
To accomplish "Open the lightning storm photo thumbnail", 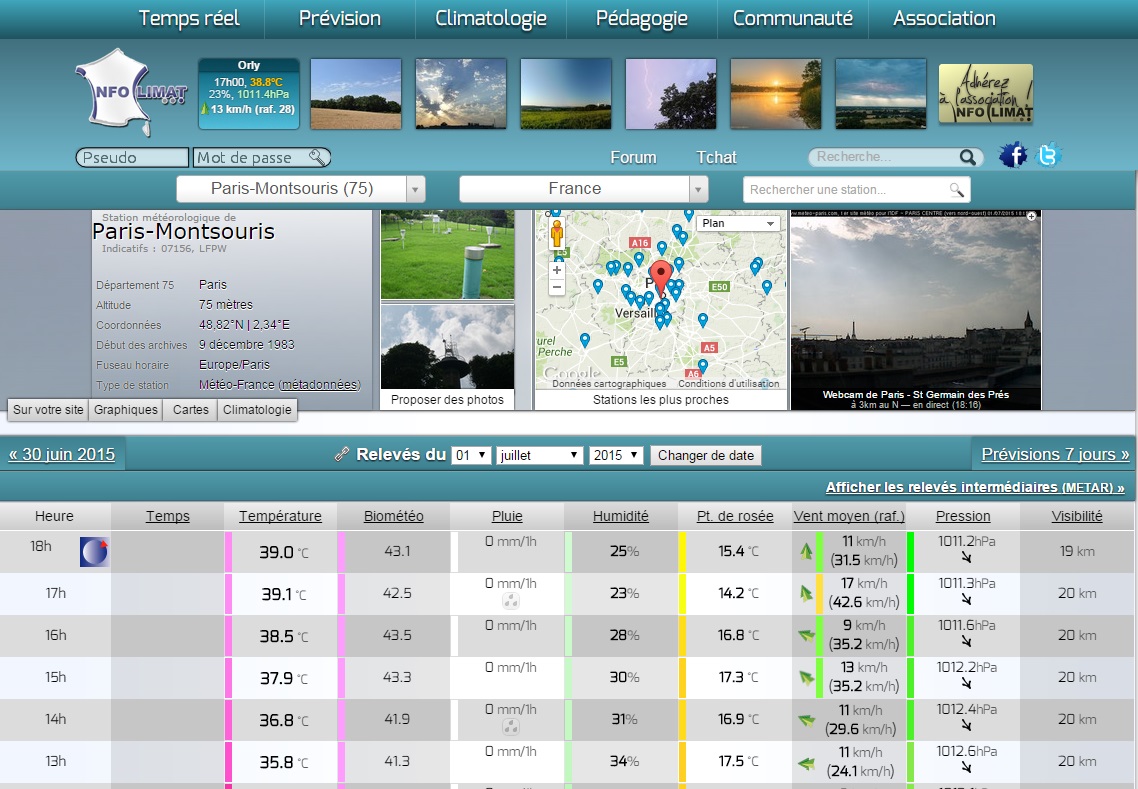I will pyautogui.click(x=671, y=94).
